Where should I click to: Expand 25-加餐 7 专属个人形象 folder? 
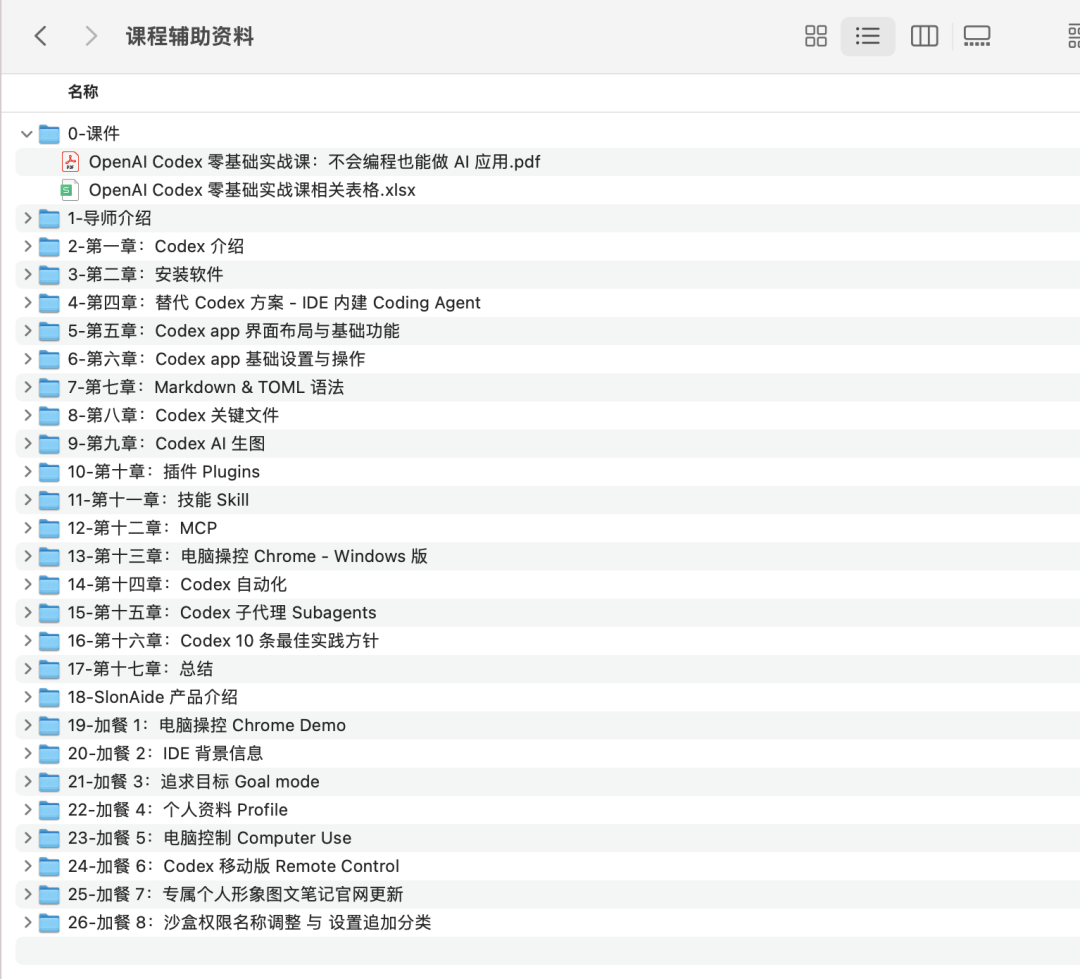[28, 894]
